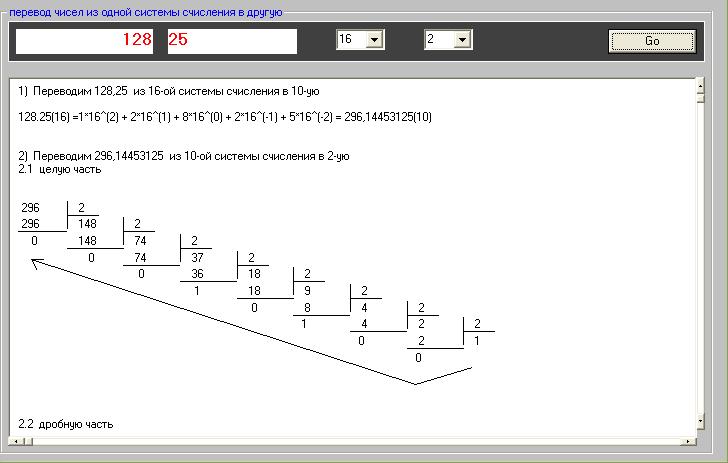Click the vertical scrollbar thumb near the top

pos(700,98)
